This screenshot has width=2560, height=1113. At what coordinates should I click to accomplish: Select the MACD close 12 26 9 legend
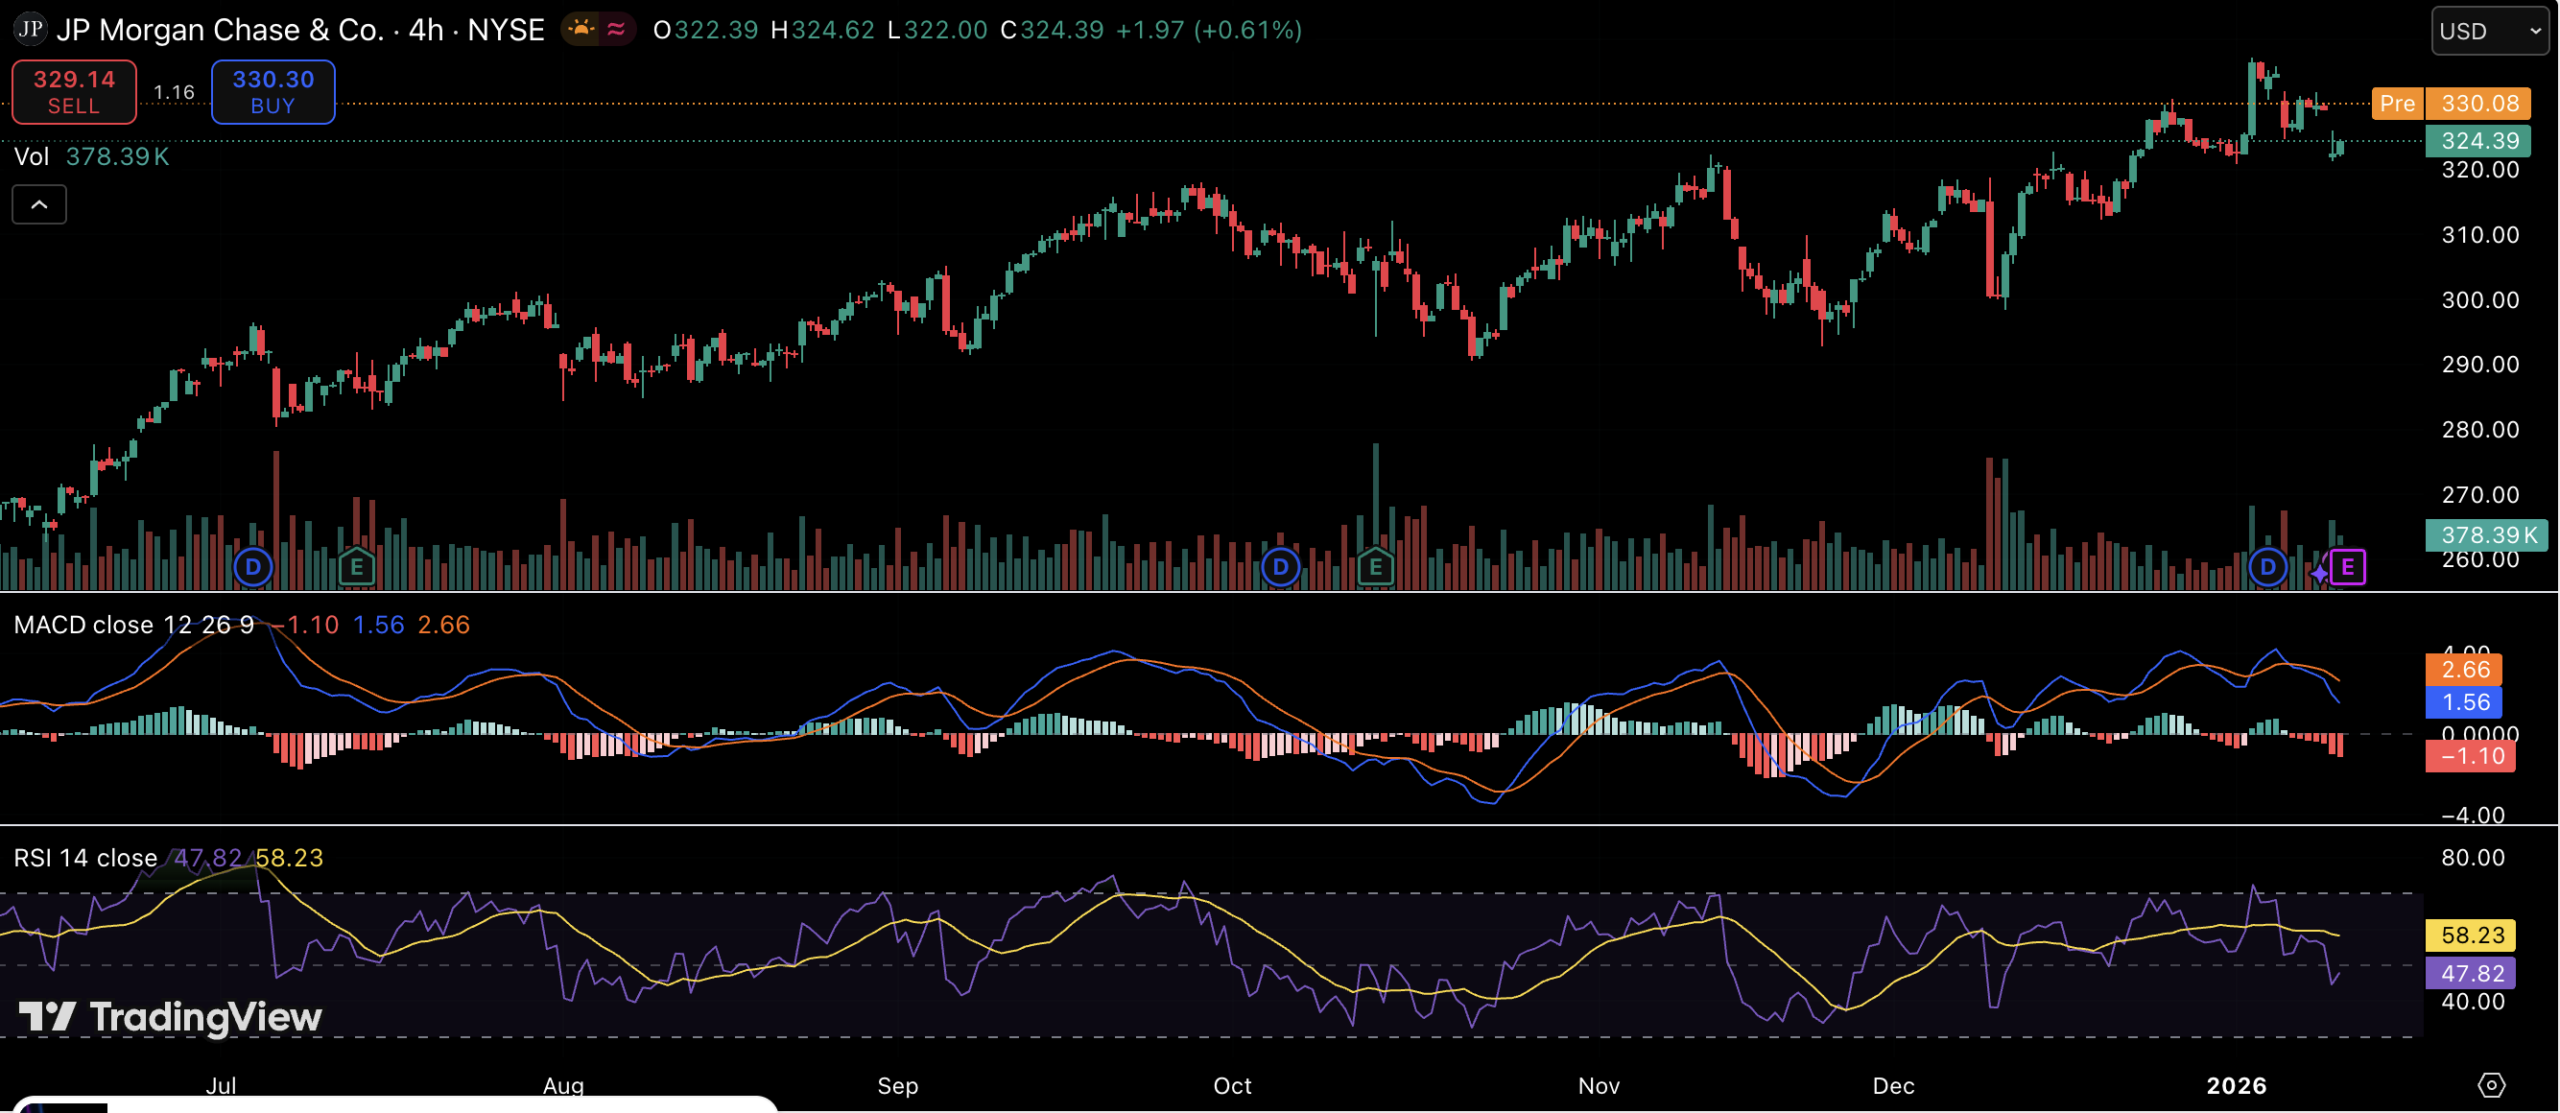tap(134, 624)
